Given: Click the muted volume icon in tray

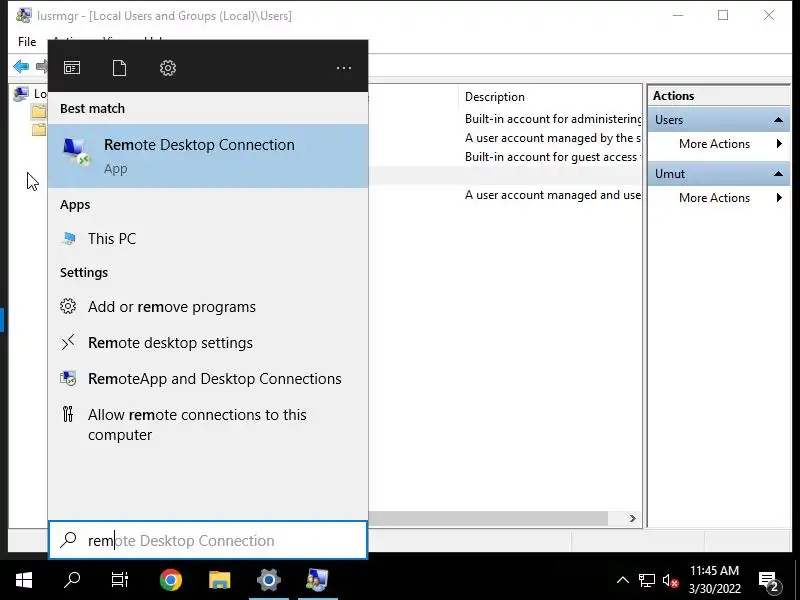Looking at the screenshot, I should pos(670,581).
